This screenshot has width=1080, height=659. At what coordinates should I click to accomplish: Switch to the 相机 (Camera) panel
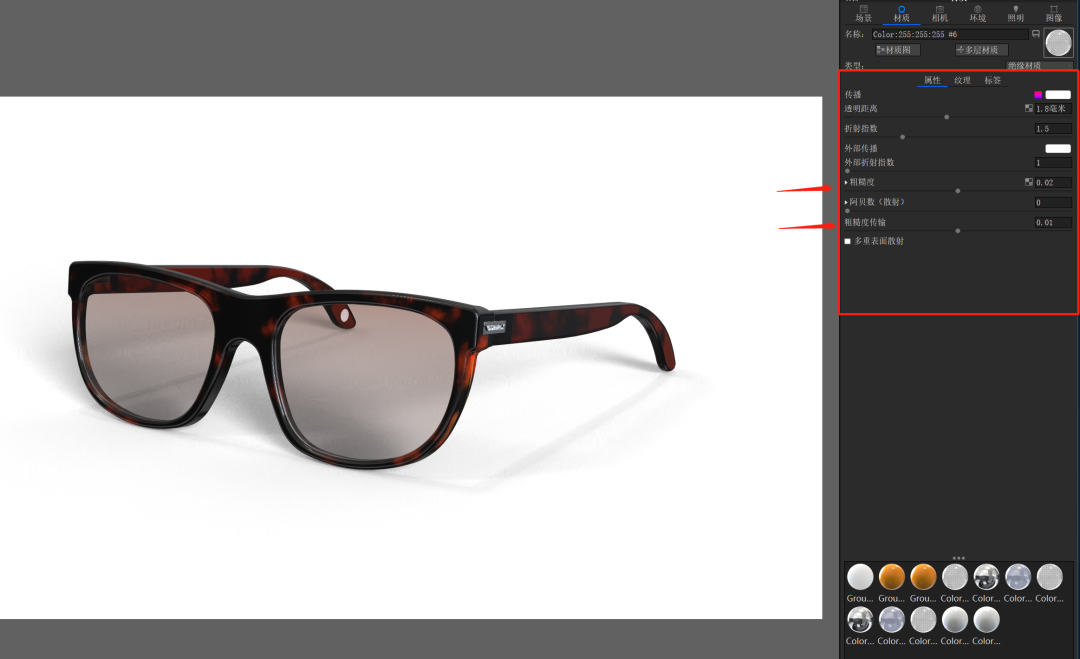(939, 14)
